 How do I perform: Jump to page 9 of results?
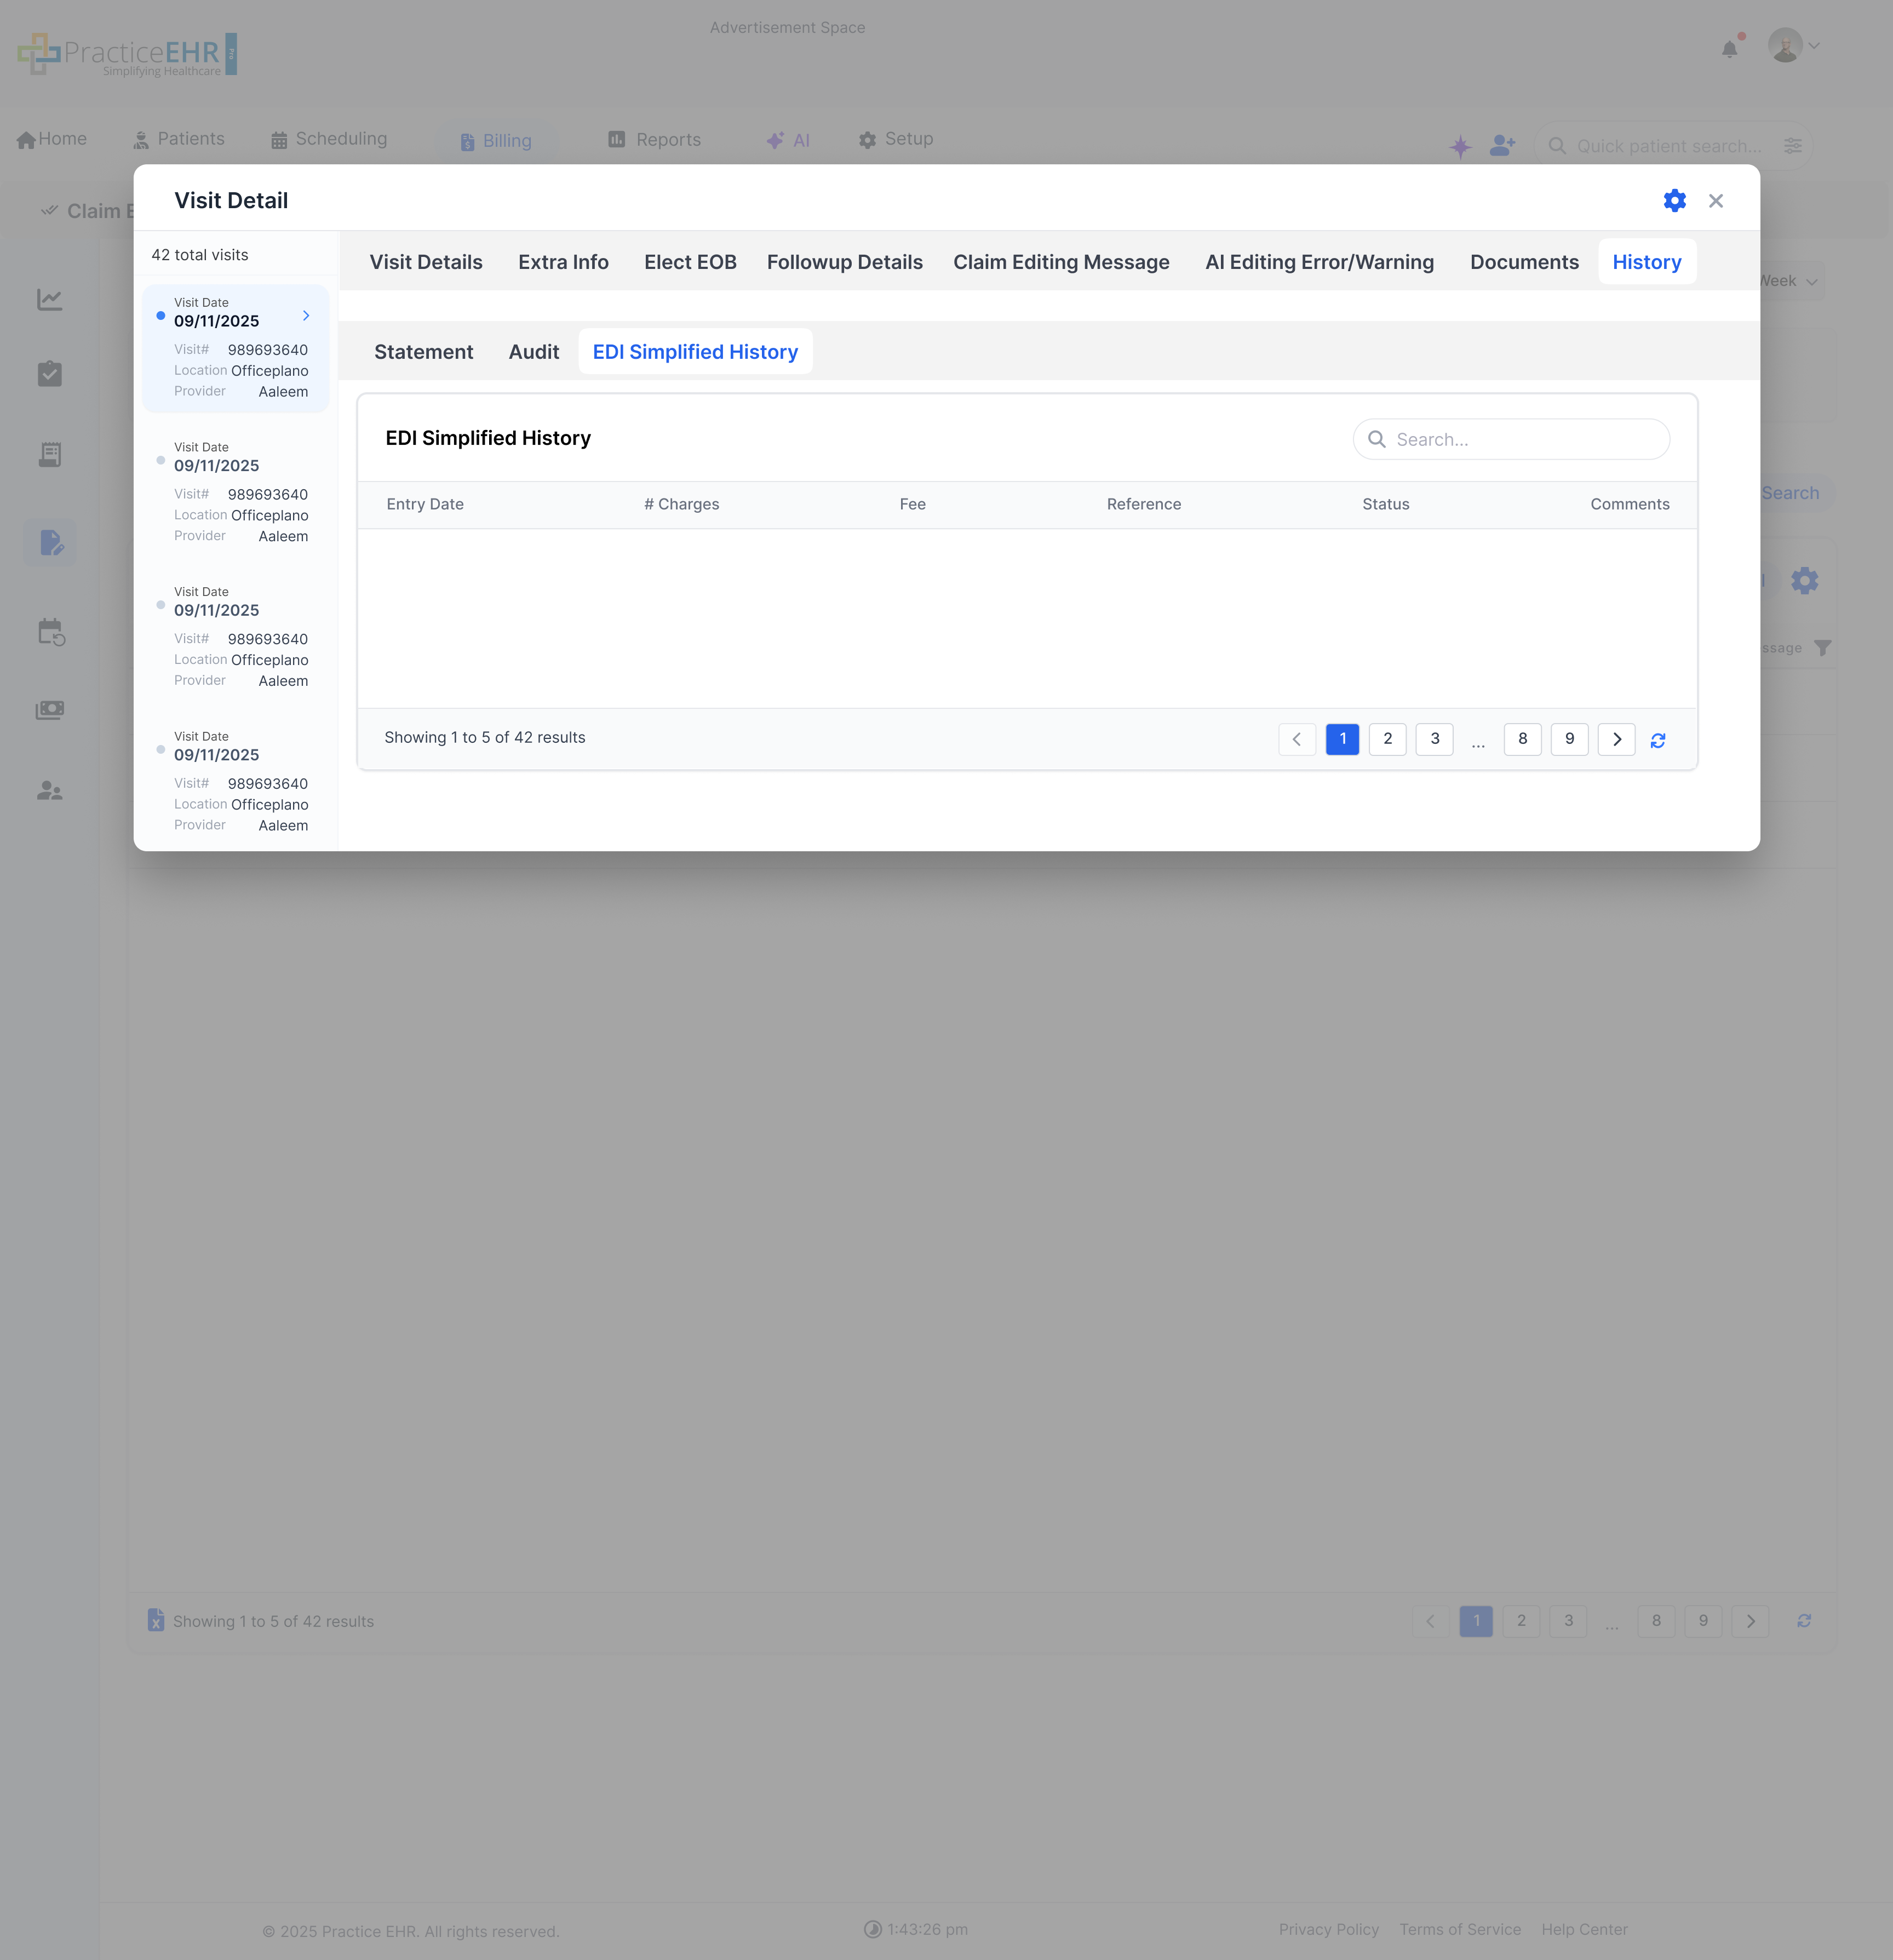pos(1568,739)
